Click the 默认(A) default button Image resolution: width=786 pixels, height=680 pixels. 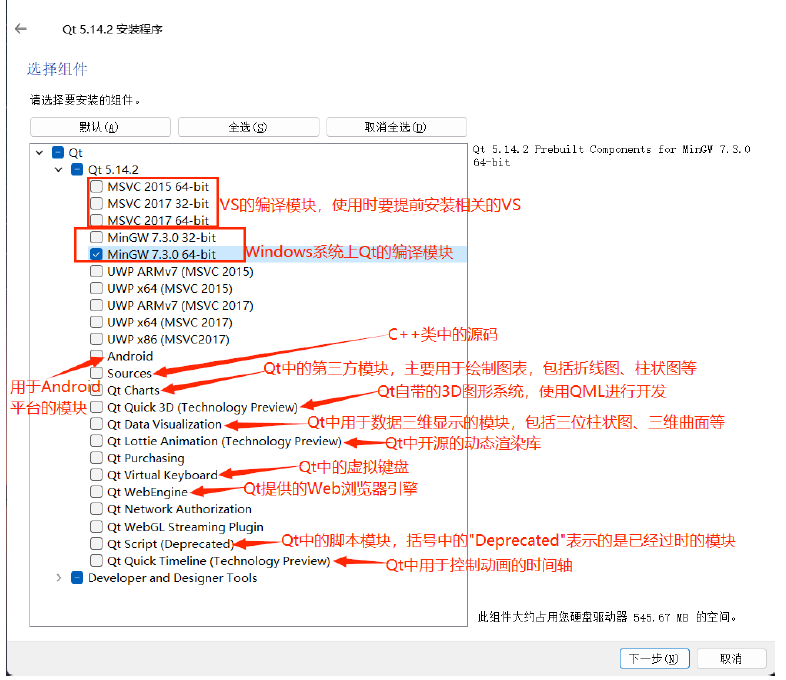click(100, 127)
